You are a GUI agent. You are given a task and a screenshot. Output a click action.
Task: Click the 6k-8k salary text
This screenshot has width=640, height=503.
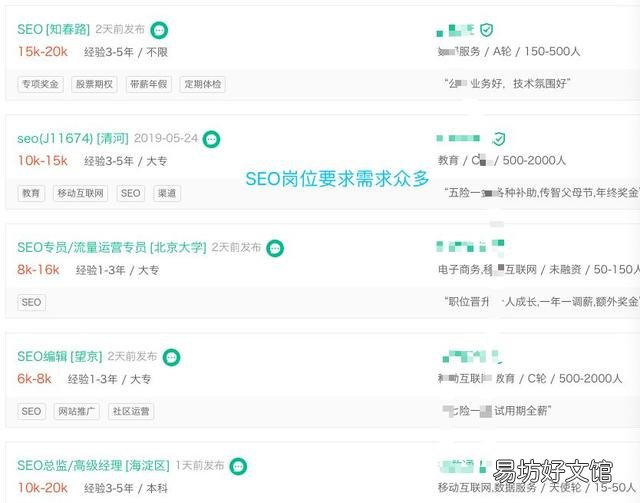coord(34,378)
